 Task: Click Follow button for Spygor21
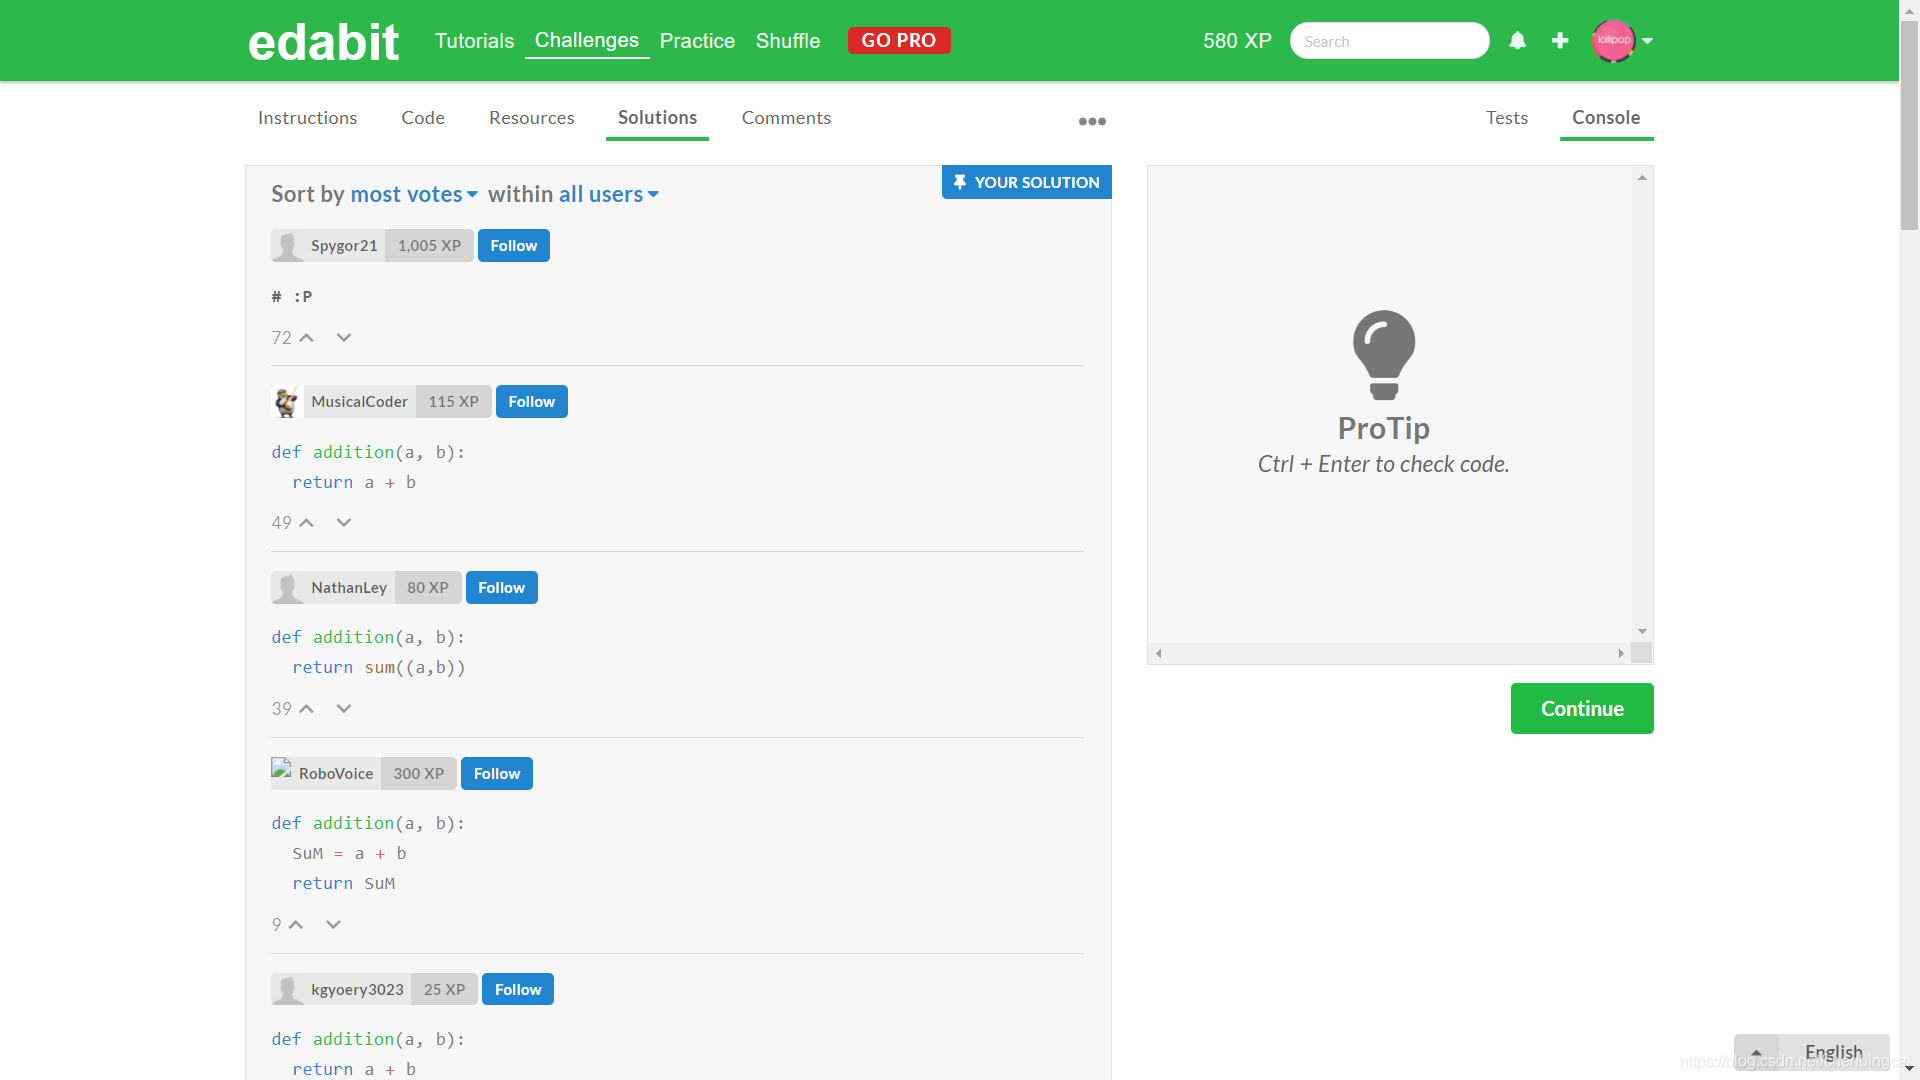coord(513,245)
